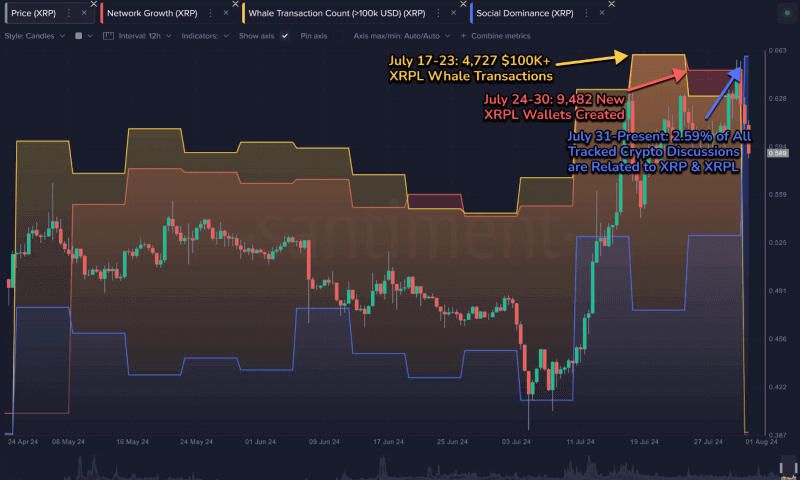Click the green circle status icon
This screenshot has width=800, height=480.
pos(787,13)
